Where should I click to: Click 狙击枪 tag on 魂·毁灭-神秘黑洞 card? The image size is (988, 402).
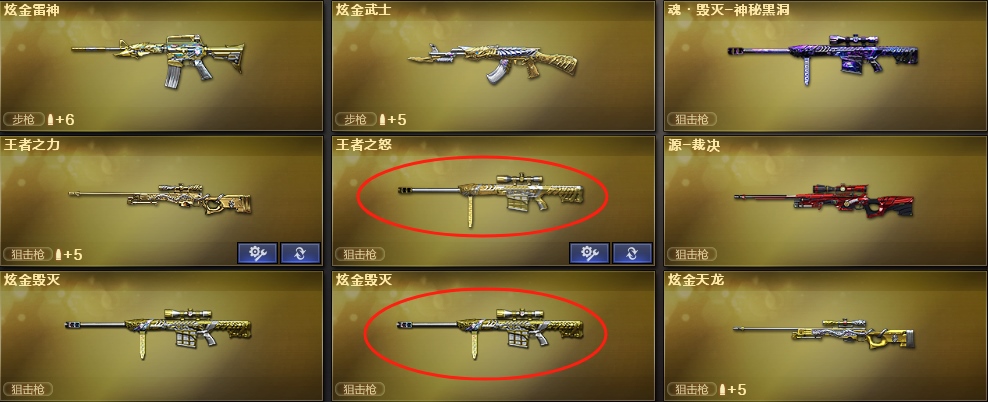(x=692, y=119)
